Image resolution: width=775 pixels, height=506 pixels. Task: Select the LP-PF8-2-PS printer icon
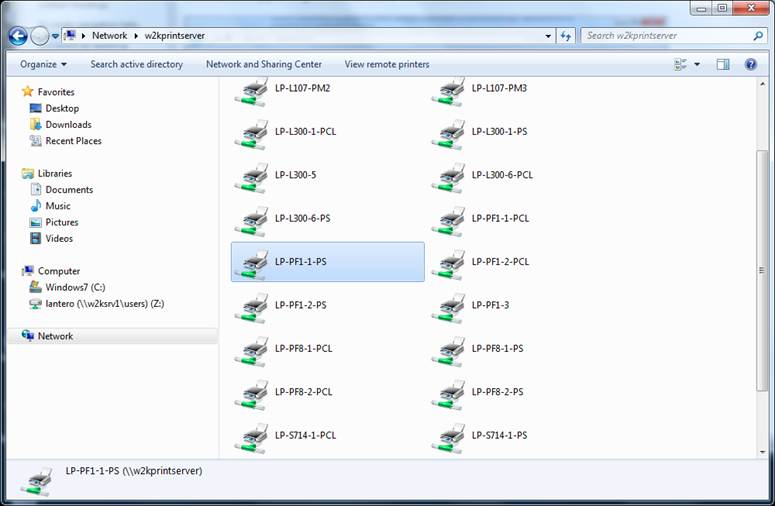pyautogui.click(x=447, y=395)
